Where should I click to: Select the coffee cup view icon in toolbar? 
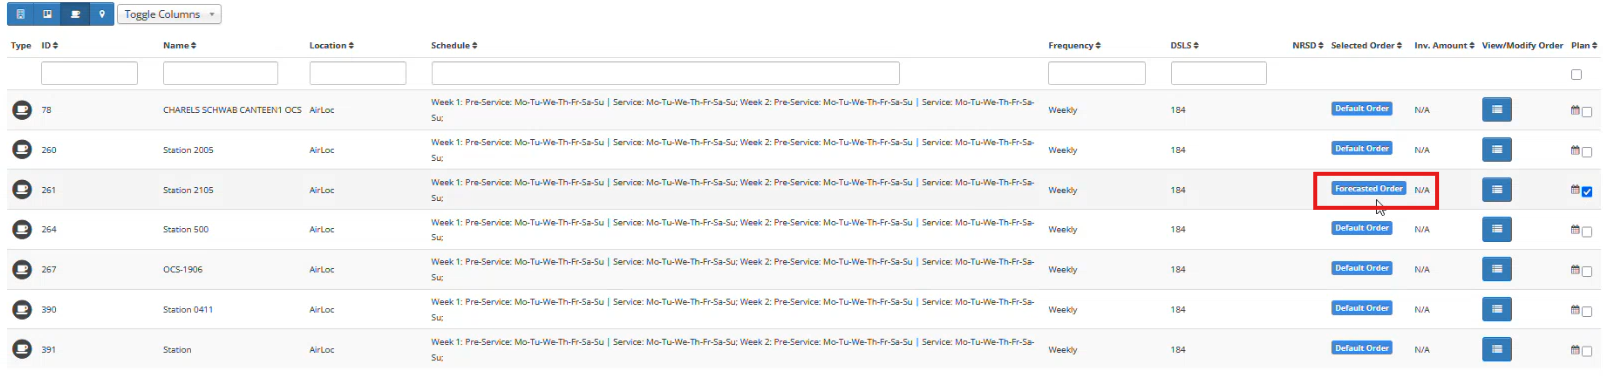click(74, 14)
